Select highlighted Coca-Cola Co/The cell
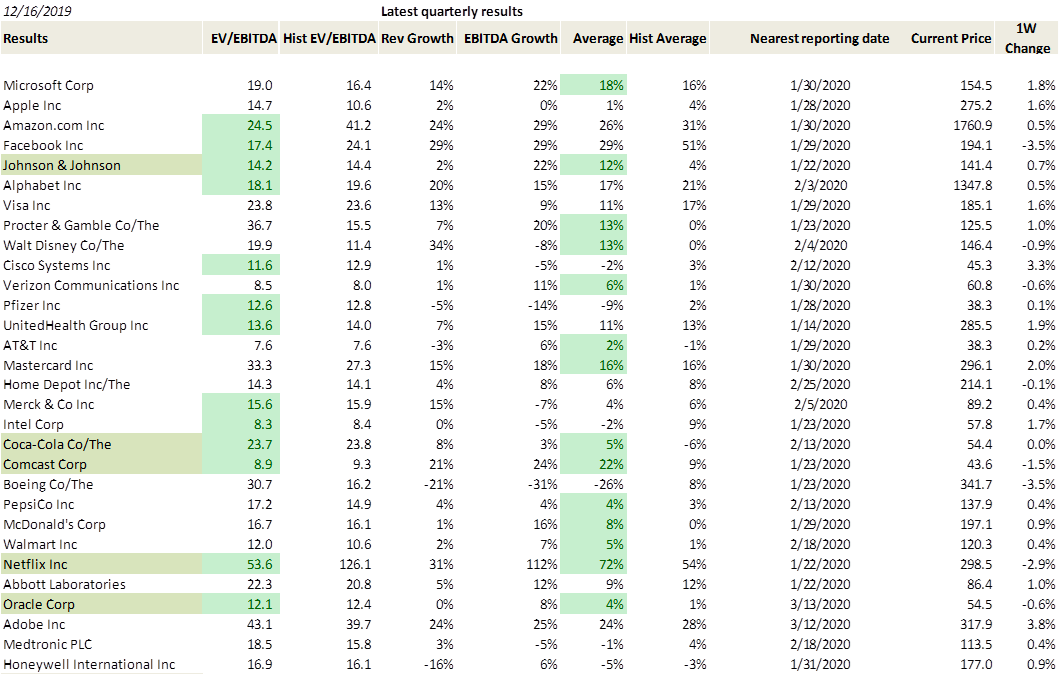 101,444
